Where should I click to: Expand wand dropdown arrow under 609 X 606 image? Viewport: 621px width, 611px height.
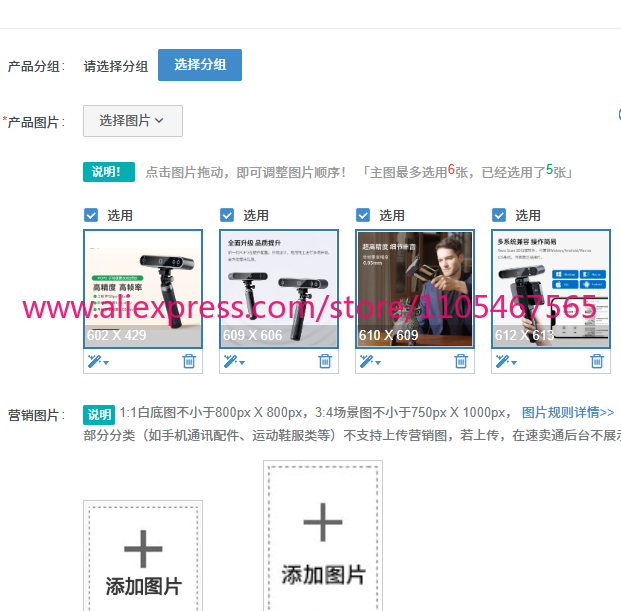point(242,362)
